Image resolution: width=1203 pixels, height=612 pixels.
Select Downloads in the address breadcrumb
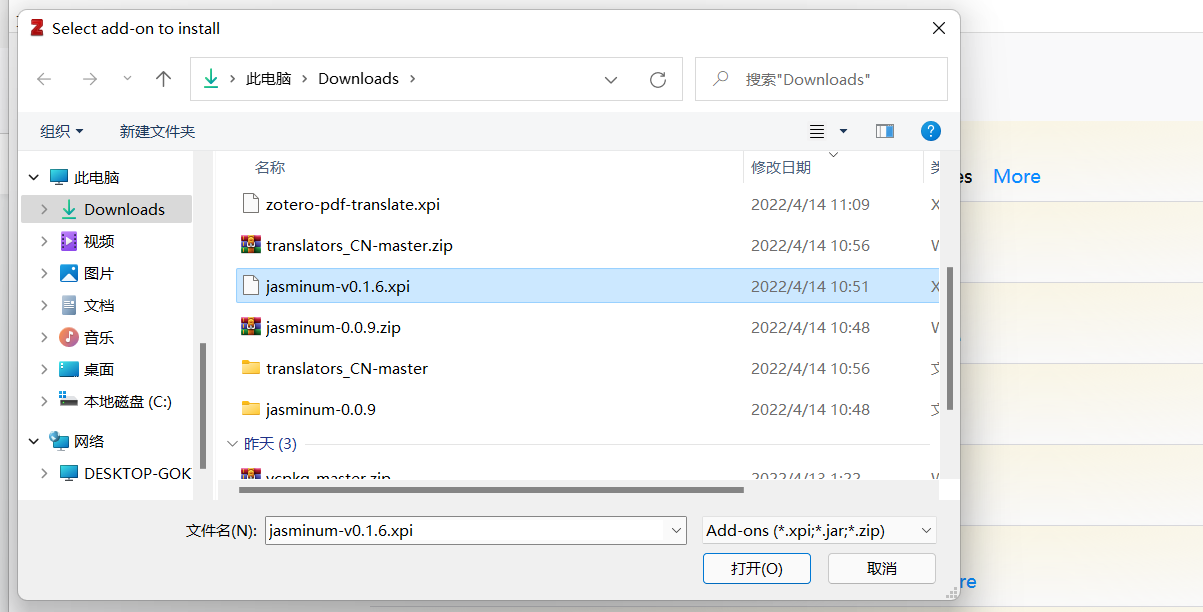[x=358, y=79]
